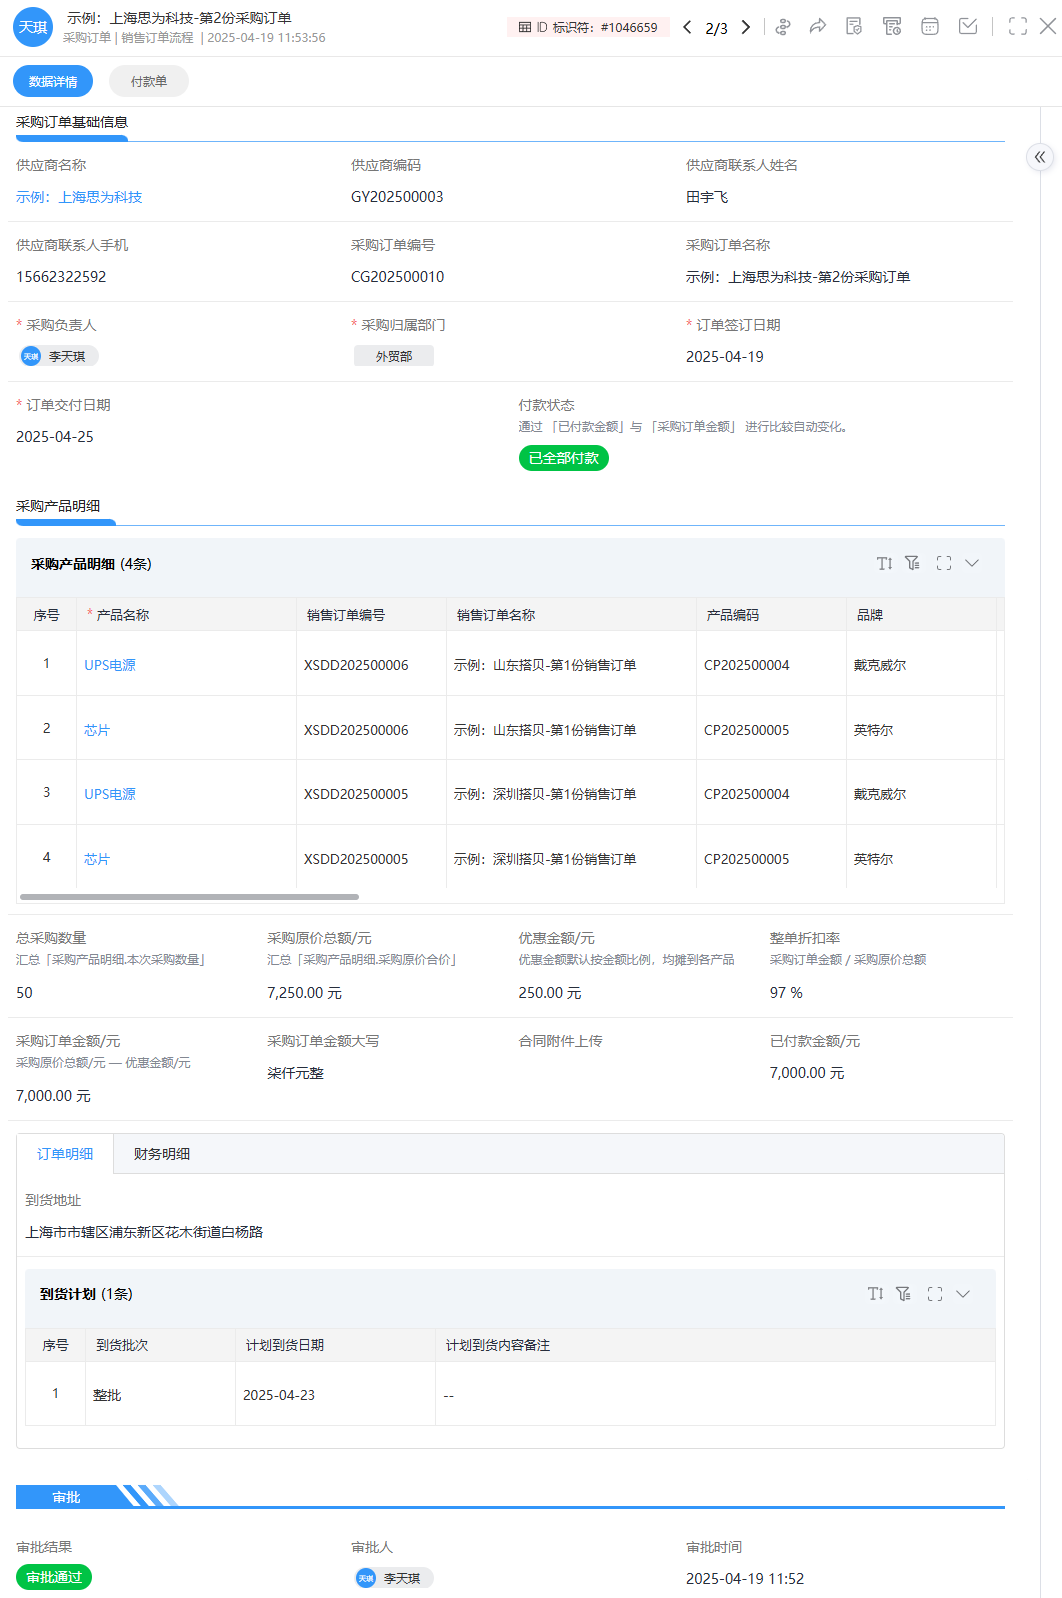Open filter icon in 到货计划 table

click(903, 1294)
